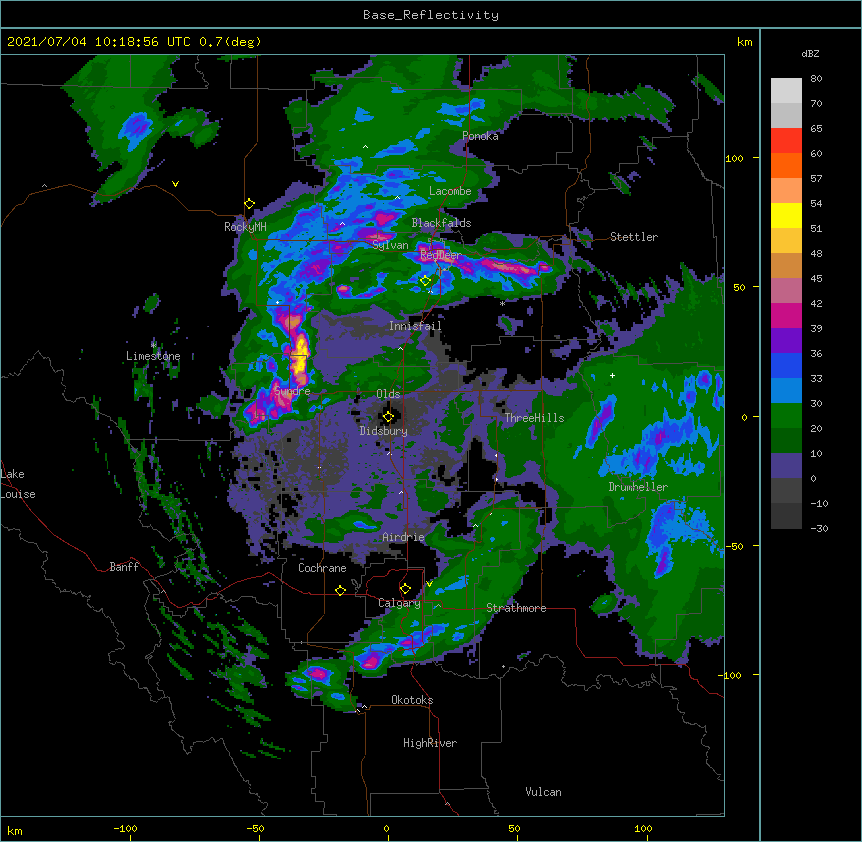The image size is (862, 842).
Task: Click the HighRiver town label
Action: click(x=430, y=743)
